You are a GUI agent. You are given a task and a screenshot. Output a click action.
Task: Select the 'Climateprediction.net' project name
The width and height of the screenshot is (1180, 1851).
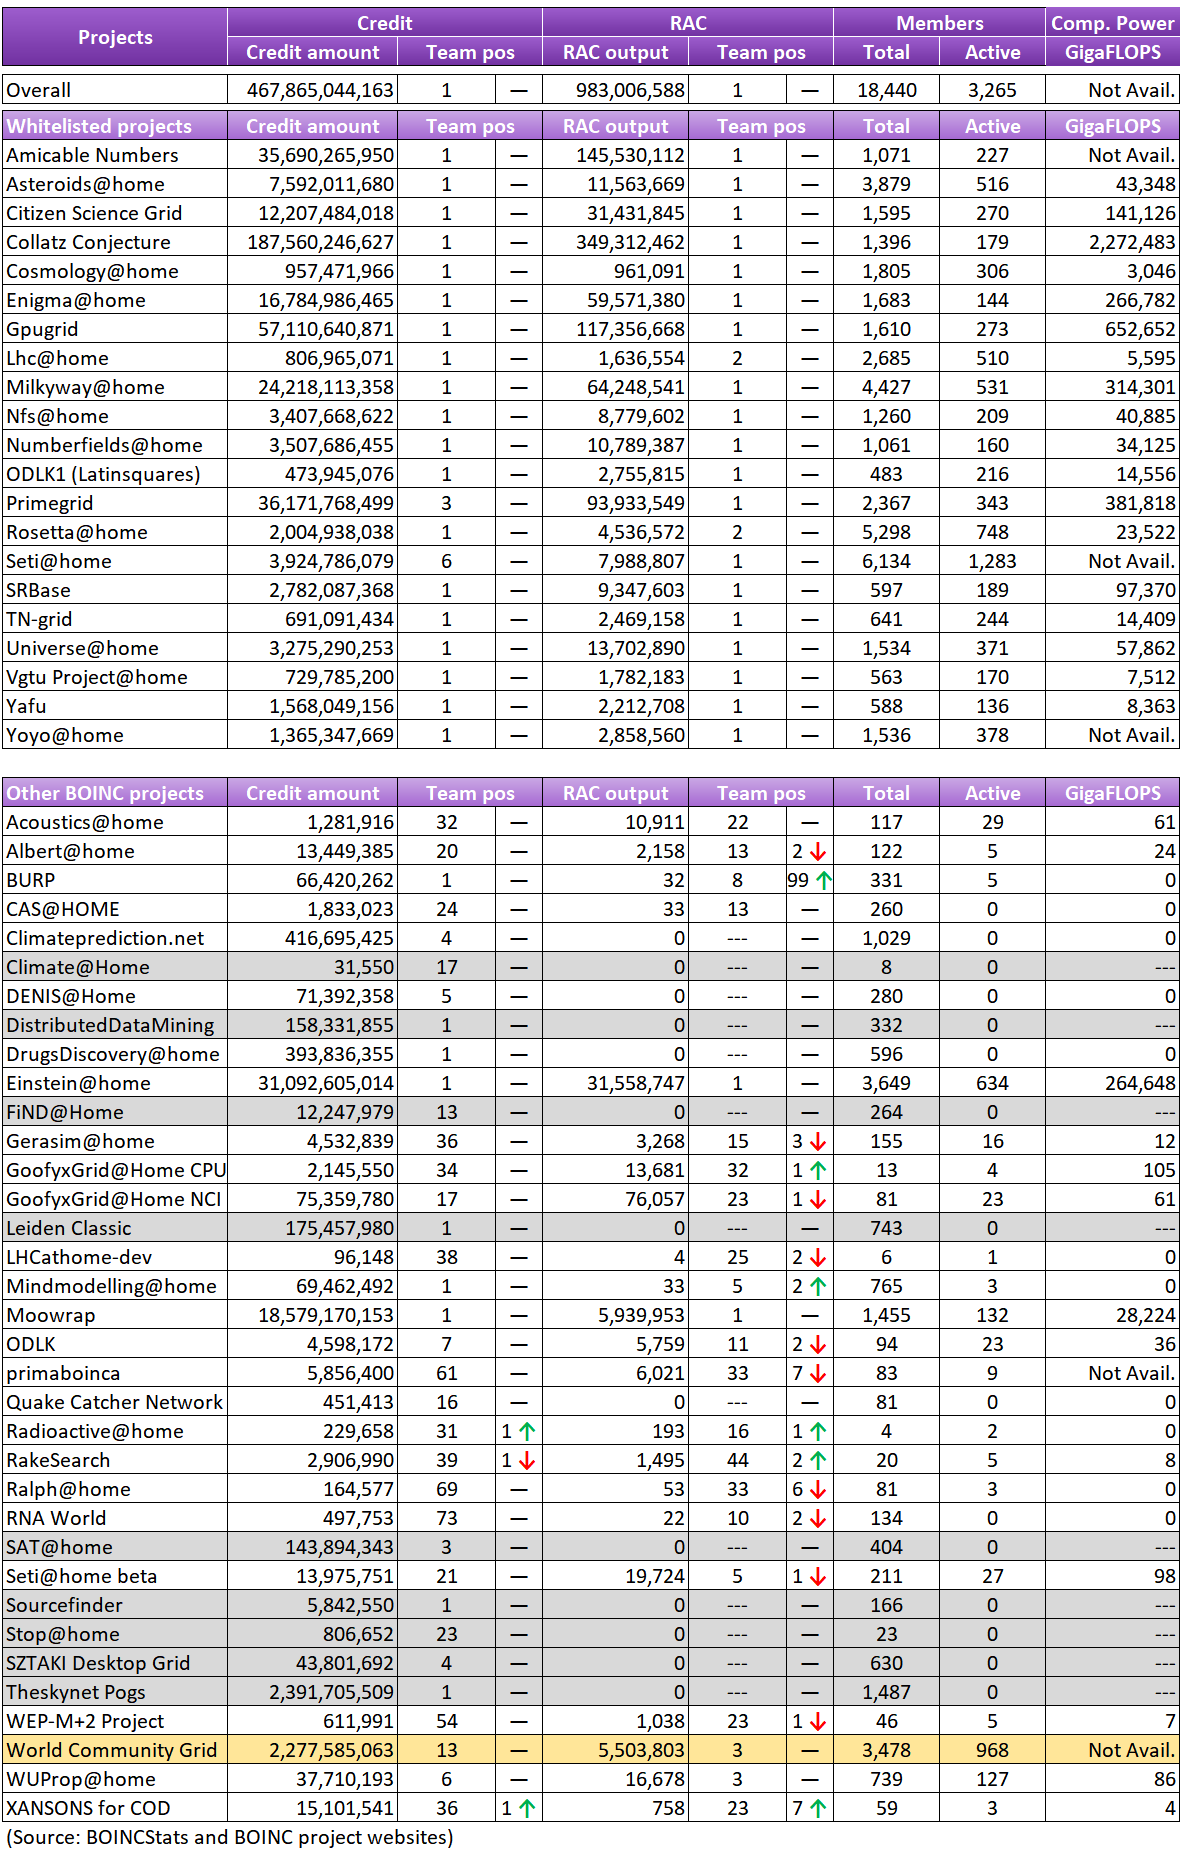click(105, 938)
